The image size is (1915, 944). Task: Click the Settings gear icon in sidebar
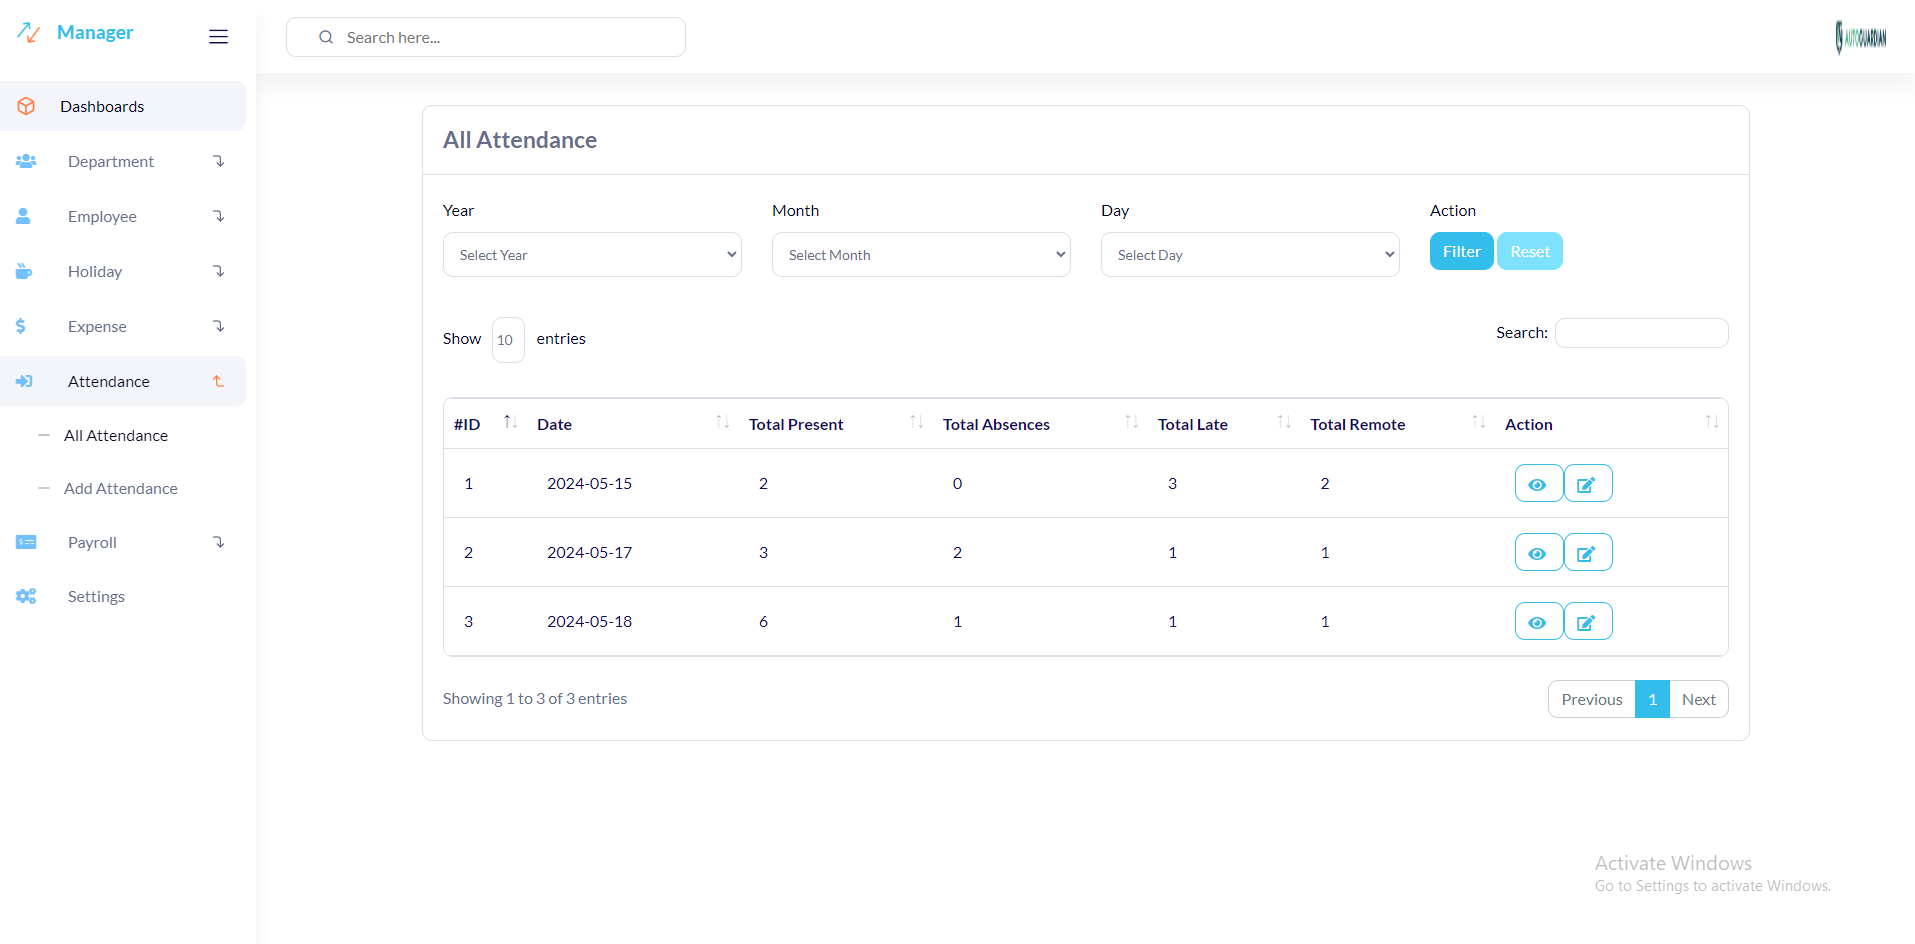(26, 596)
